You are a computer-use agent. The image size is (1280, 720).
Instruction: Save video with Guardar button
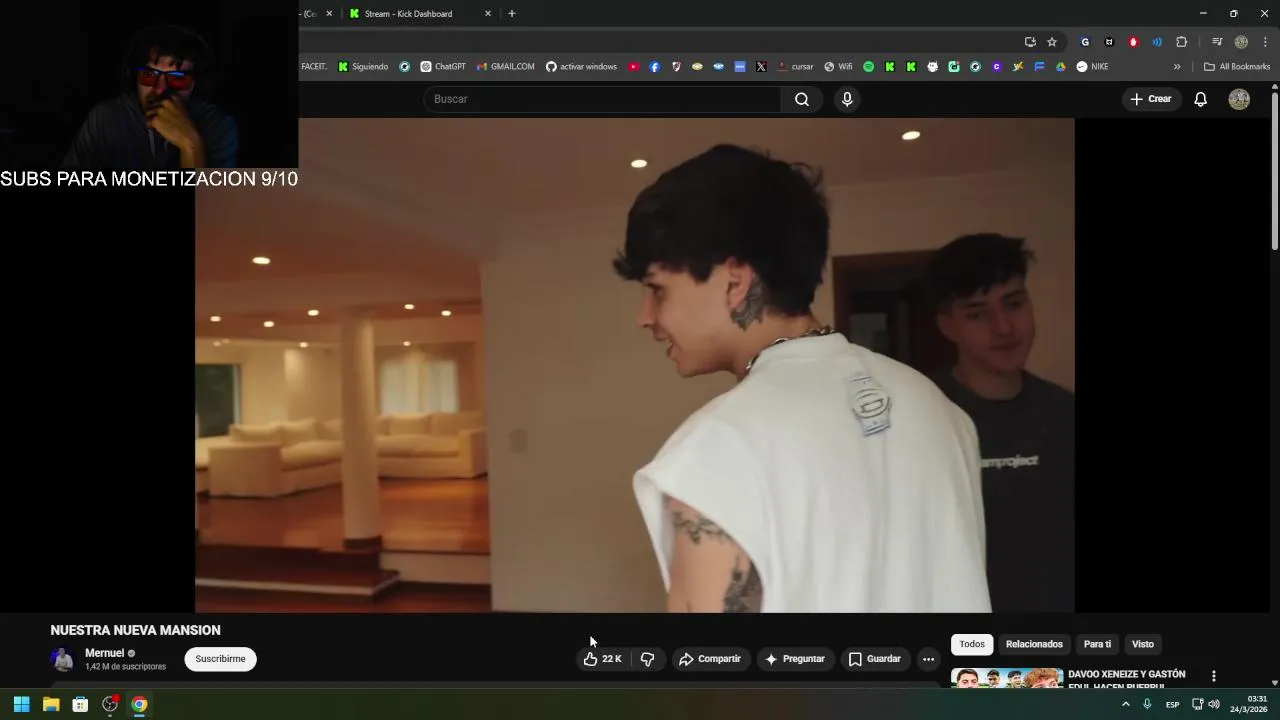tap(875, 659)
